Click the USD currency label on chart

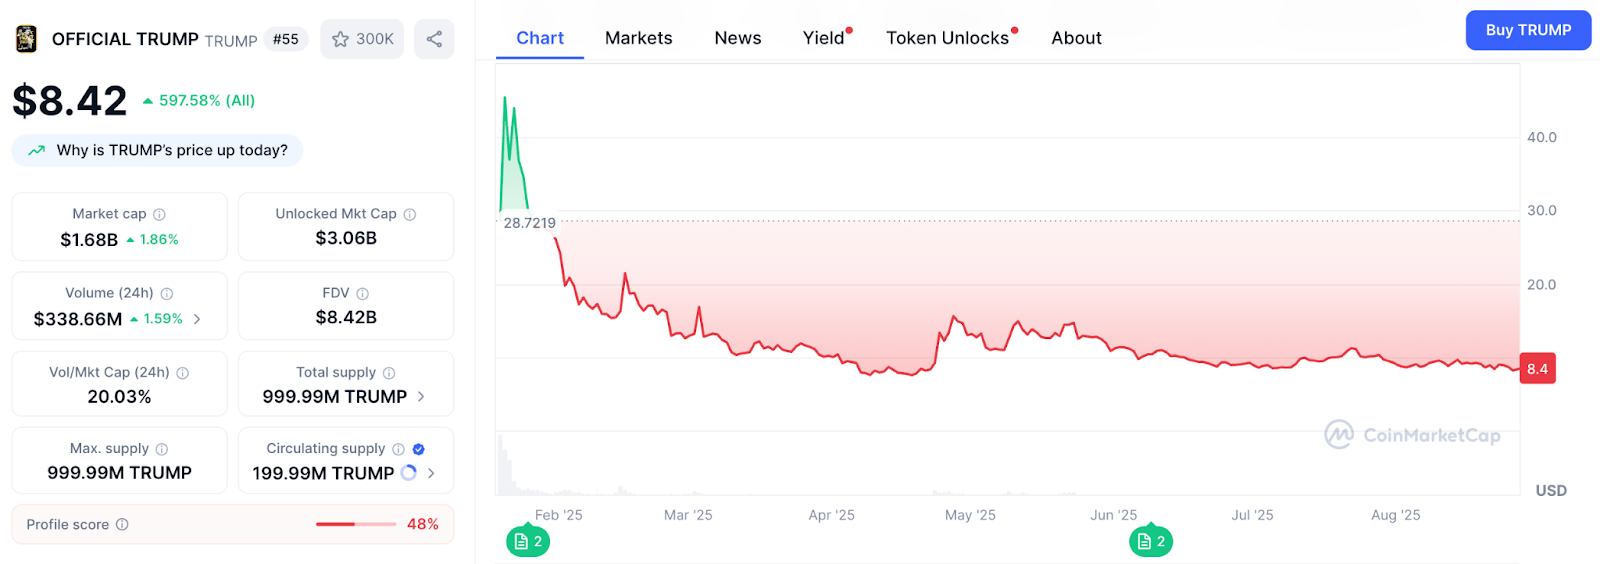(x=1551, y=490)
